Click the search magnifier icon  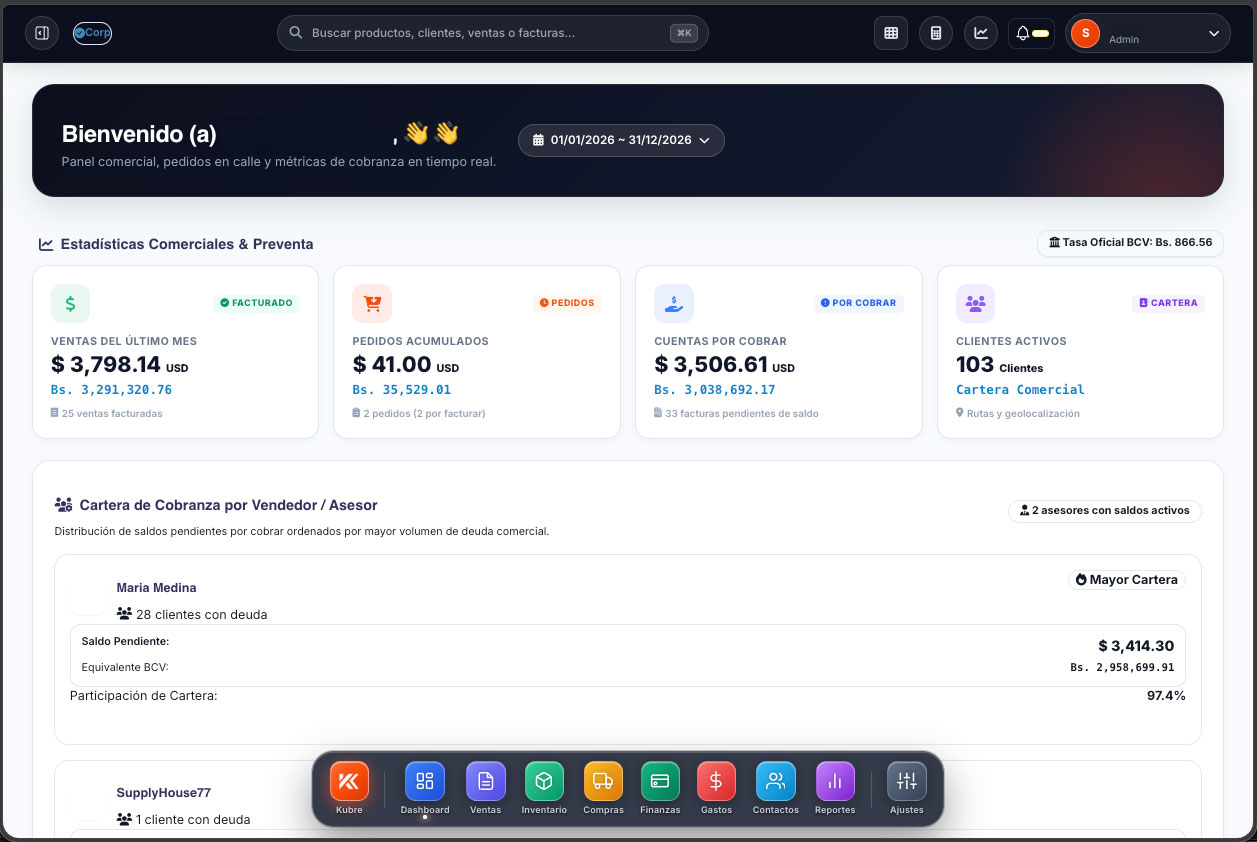(x=296, y=33)
